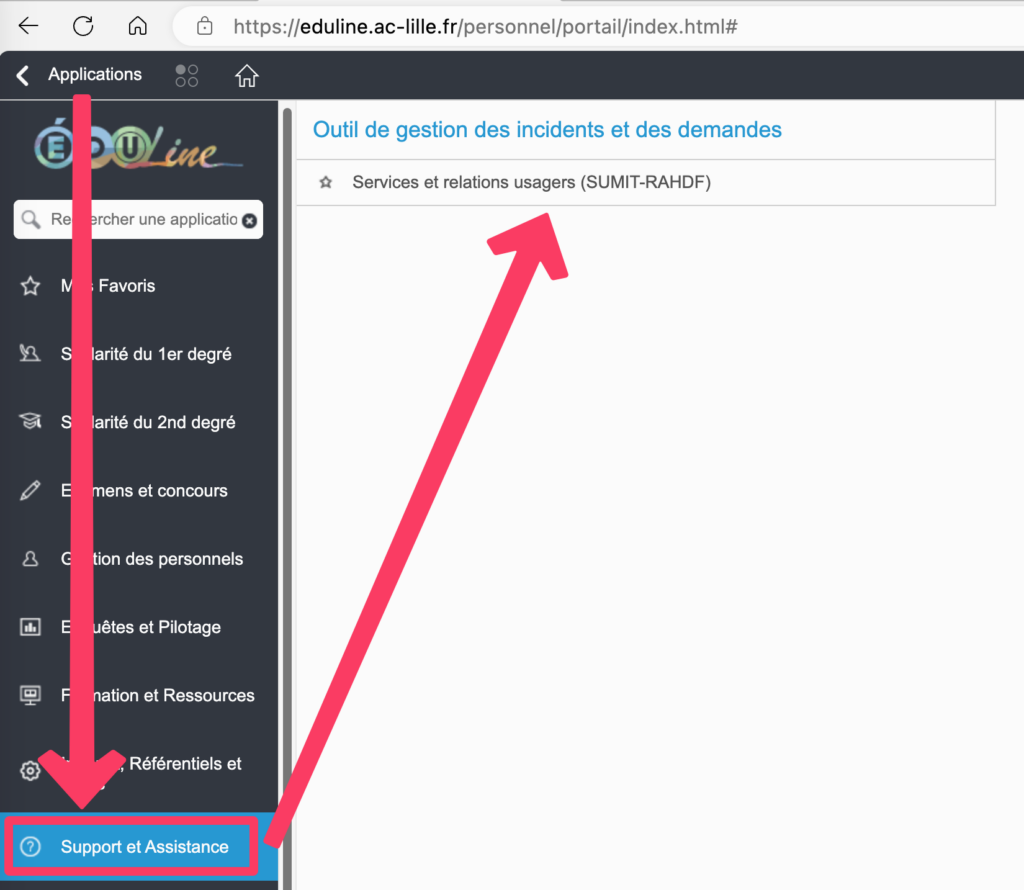This screenshot has width=1024, height=890.
Task: Open the applications grid dots icon
Action: (187, 75)
